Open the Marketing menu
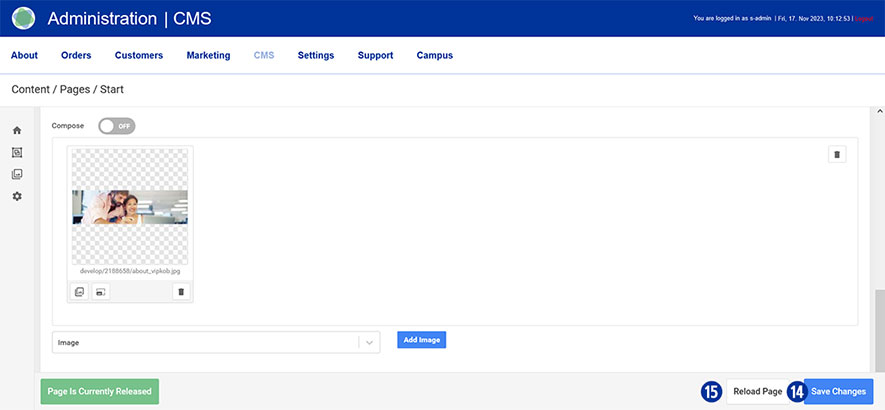885x410 pixels. coord(208,55)
